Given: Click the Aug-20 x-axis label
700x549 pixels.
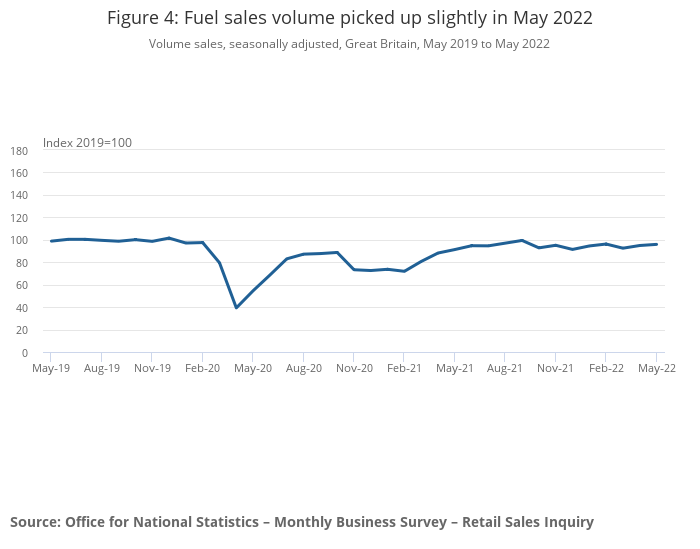Looking at the screenshot, I should [x=303, y=368].
